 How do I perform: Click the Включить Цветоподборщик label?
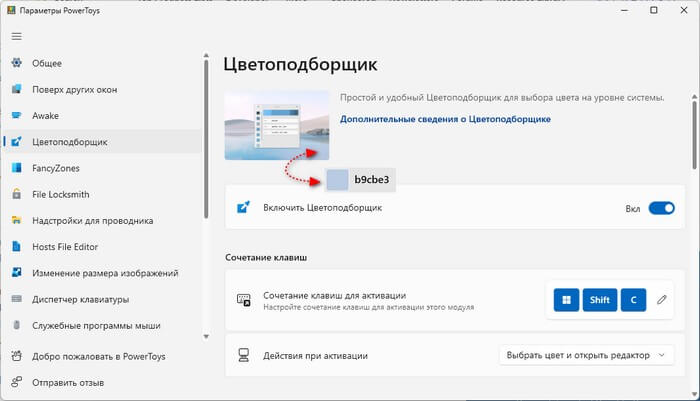coord(322,208)
